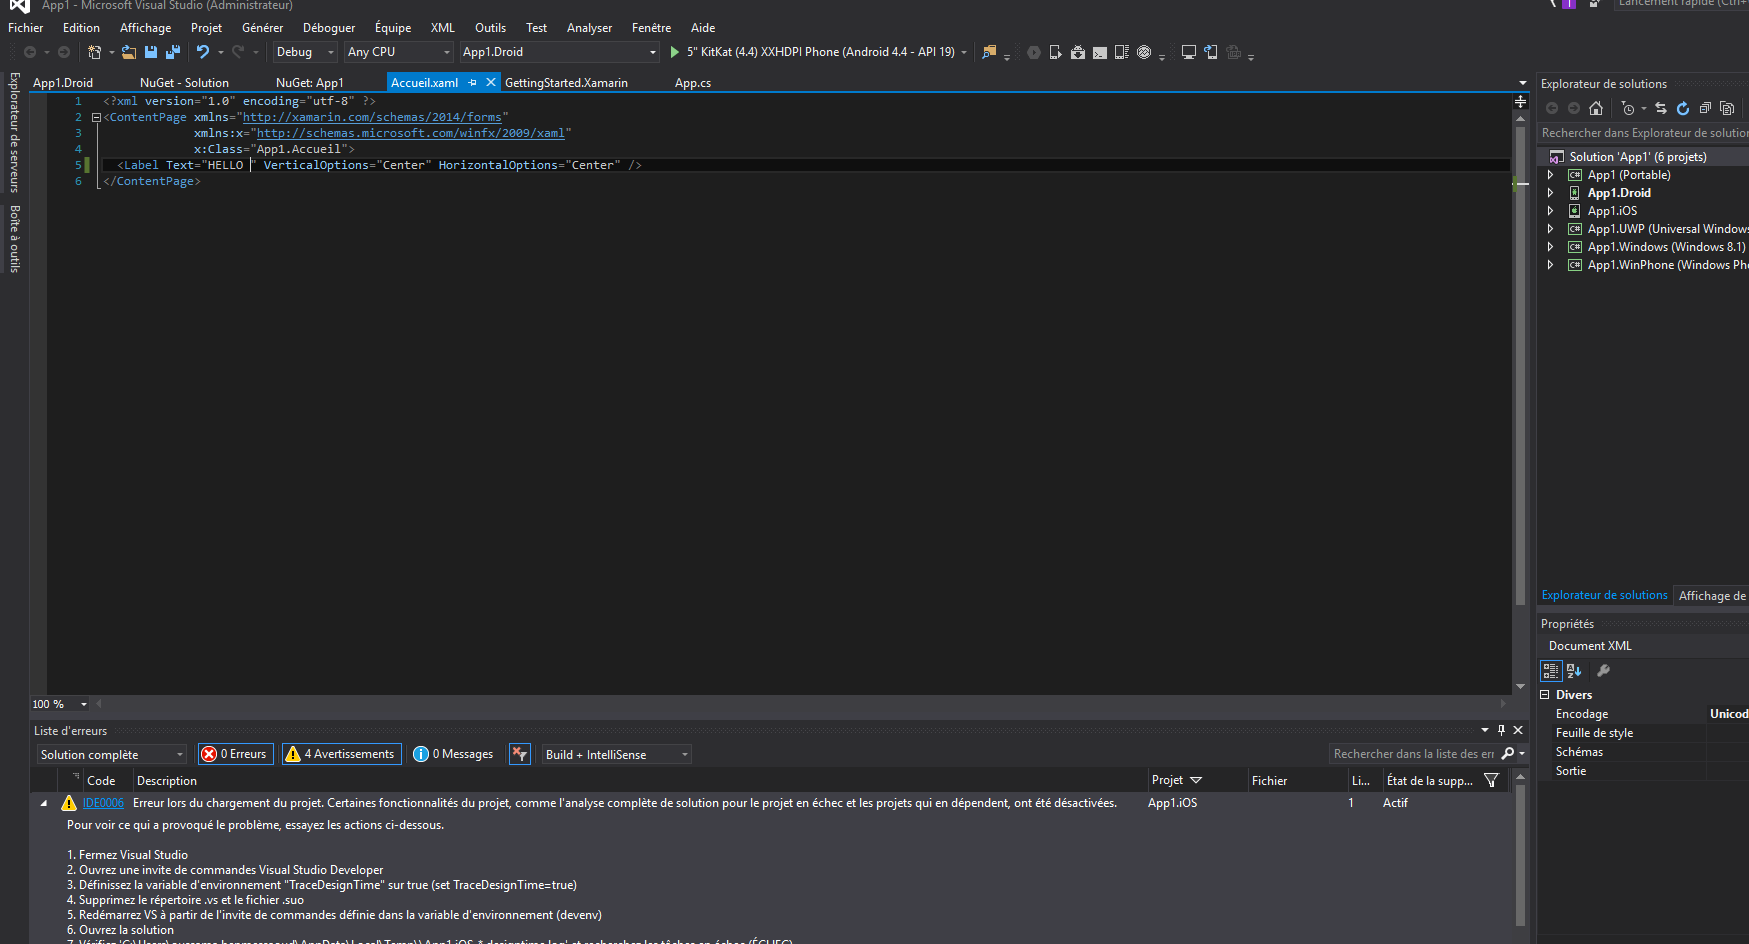Image resolution: width=1749 pixels, height=944 pixels.
Task: Save all files with stacked floppy icon
Action: click(x=173, y=52)
